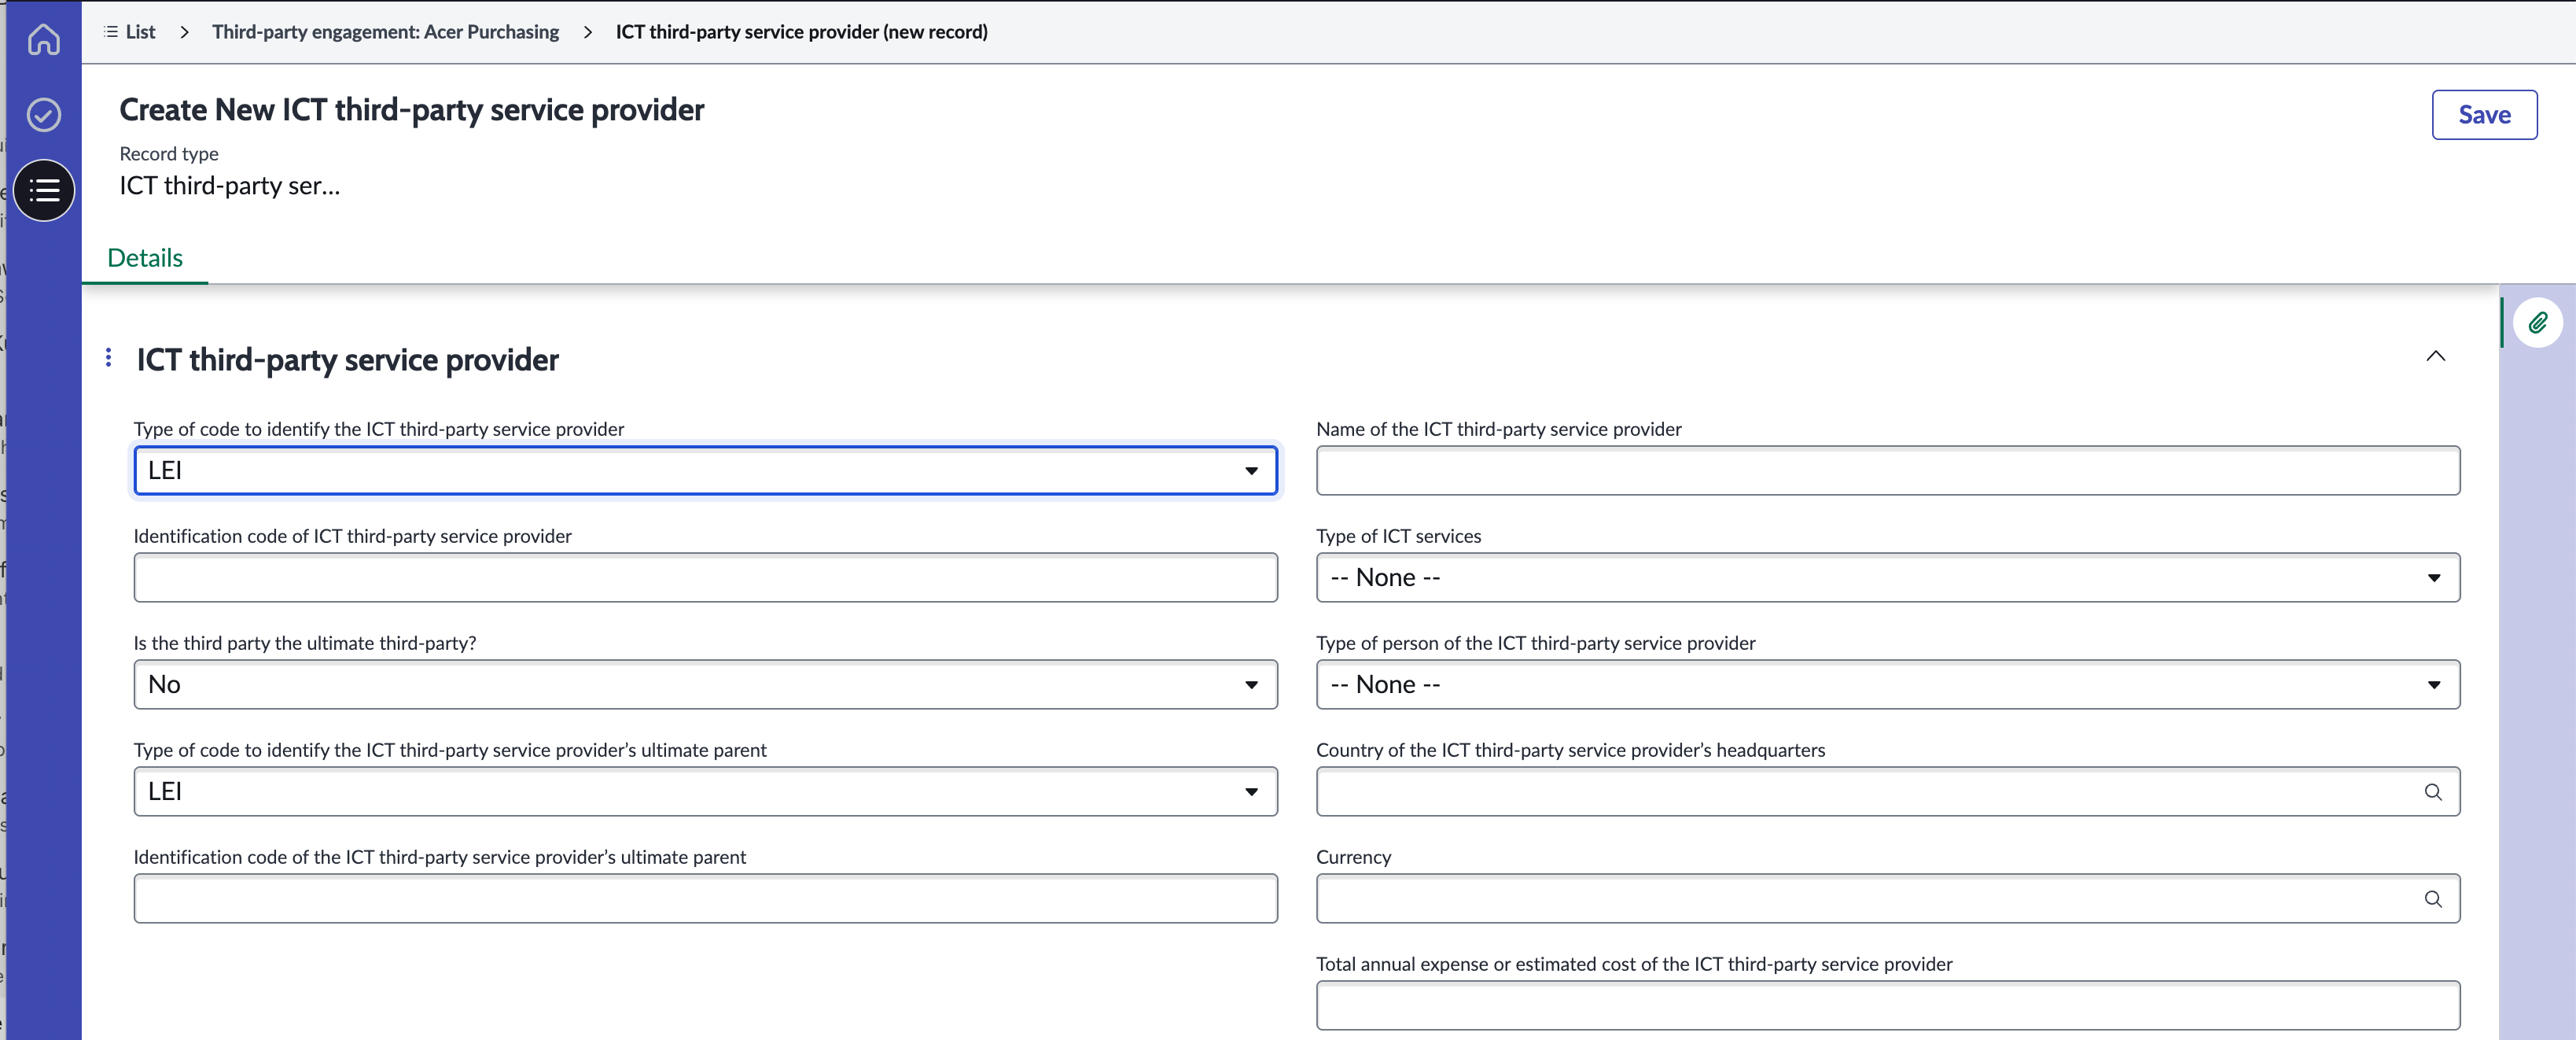2576x1040 pixels.
Task: Click the Total annual expense input field
Action: pyautogui.click(x=1887, y=1005)
